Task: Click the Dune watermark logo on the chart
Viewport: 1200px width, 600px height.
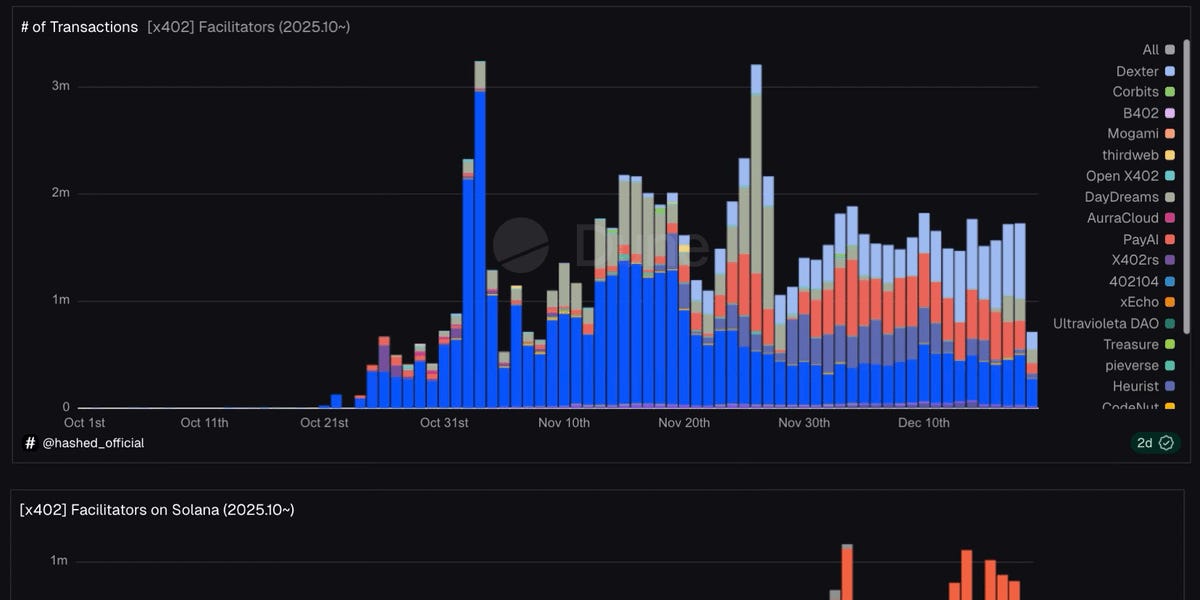Action: (521, 245)
